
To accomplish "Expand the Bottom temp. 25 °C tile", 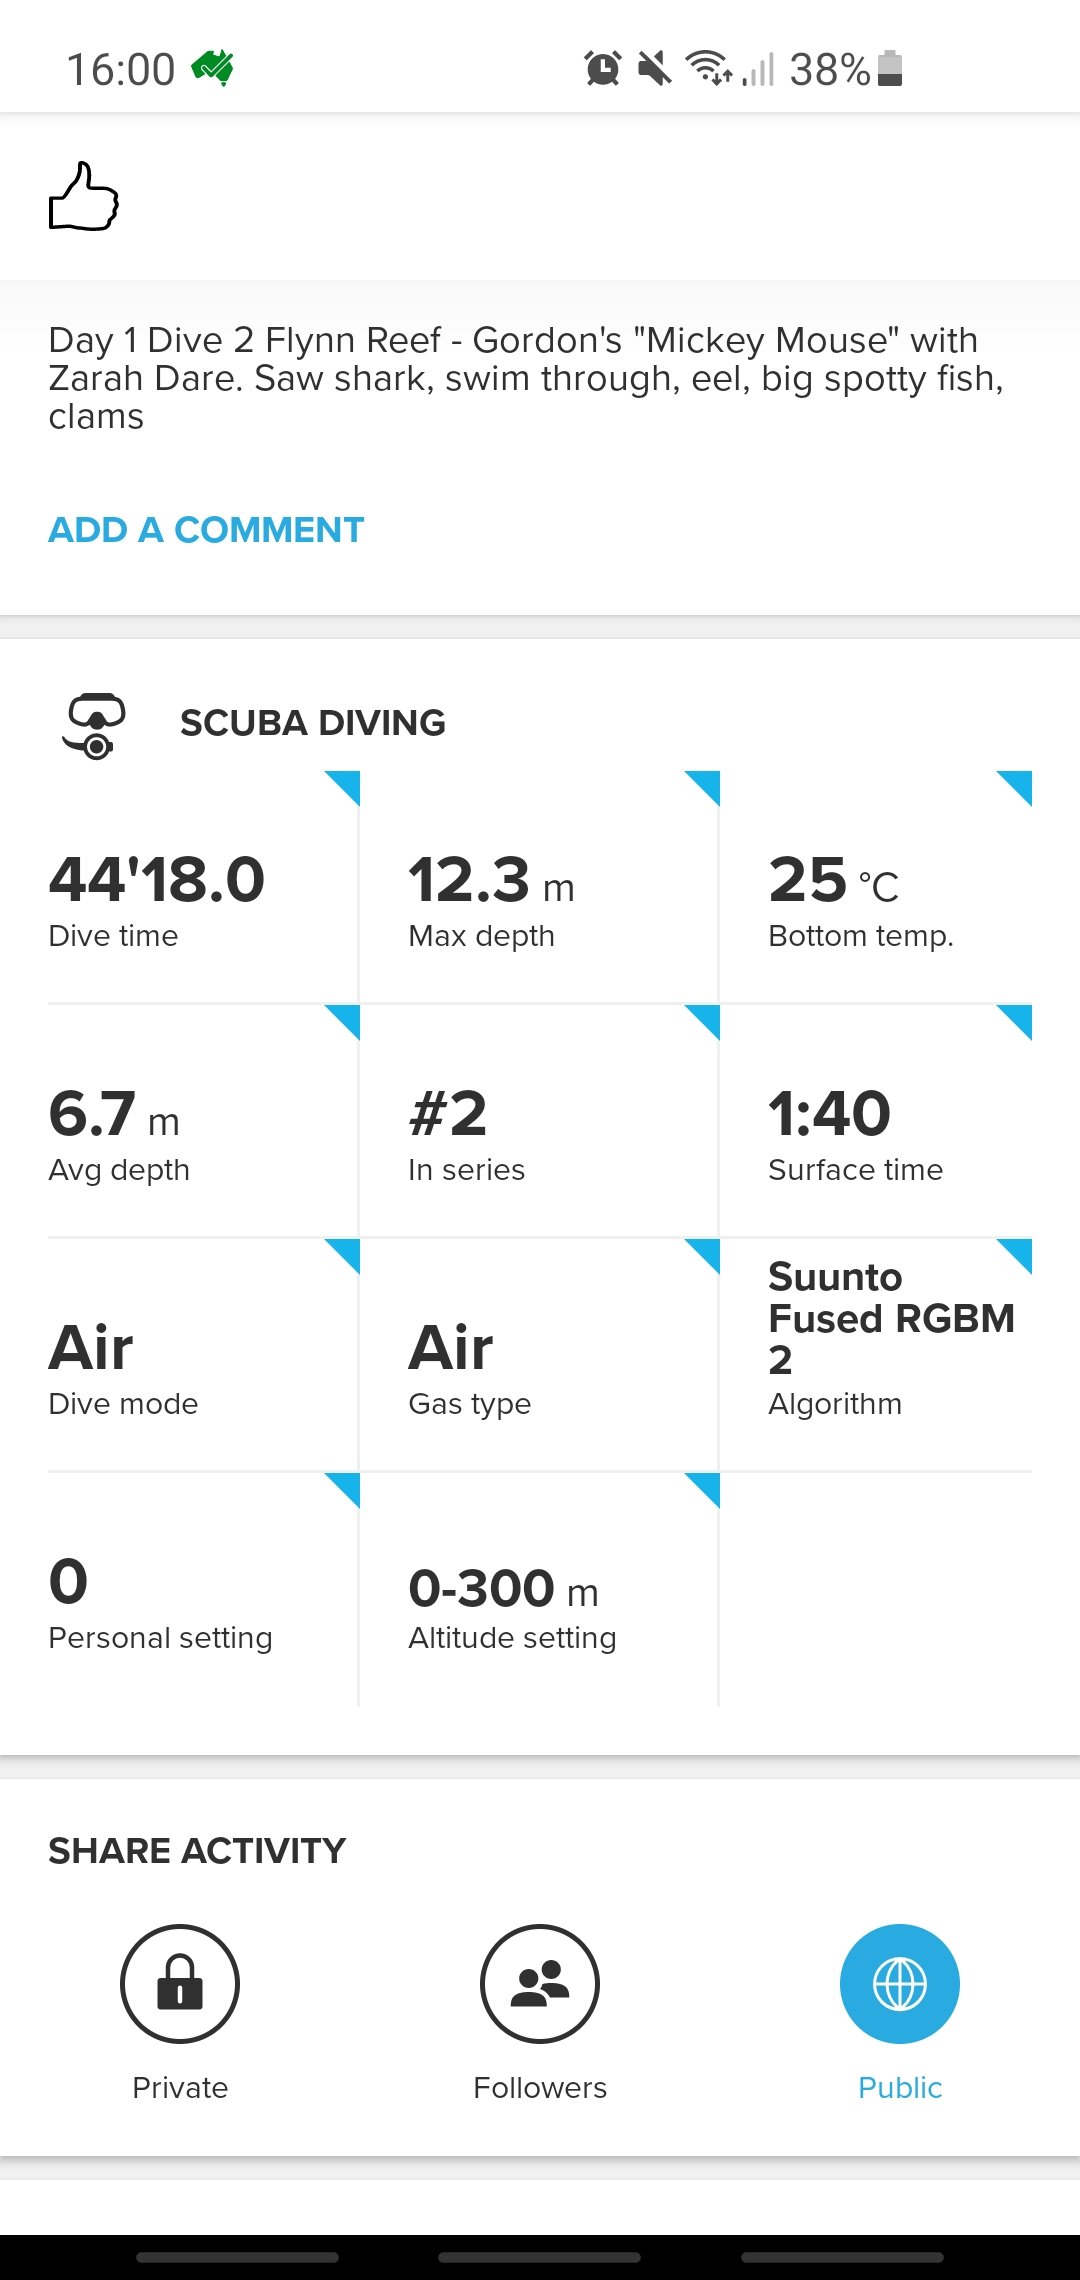I will pos(876,890).
